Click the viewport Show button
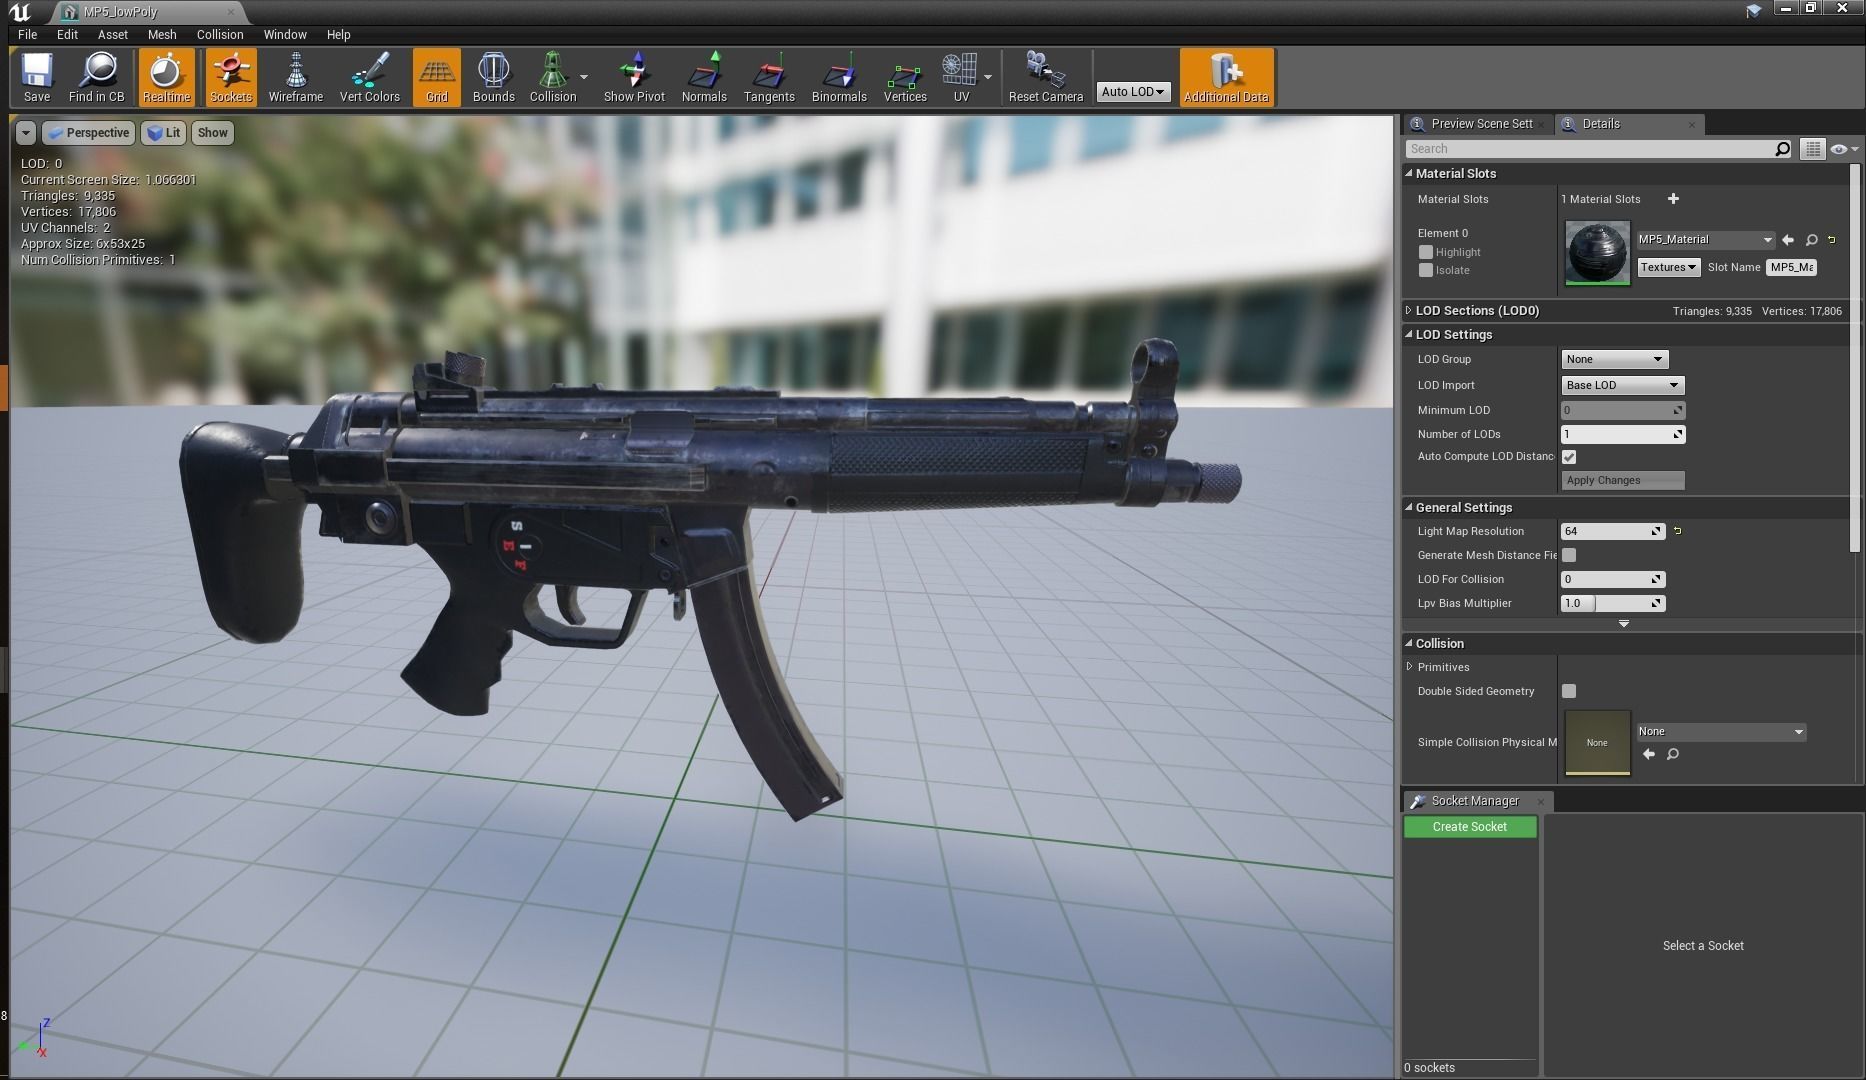This screenshot has height=1080, width=1866. (x=212, y=133)
